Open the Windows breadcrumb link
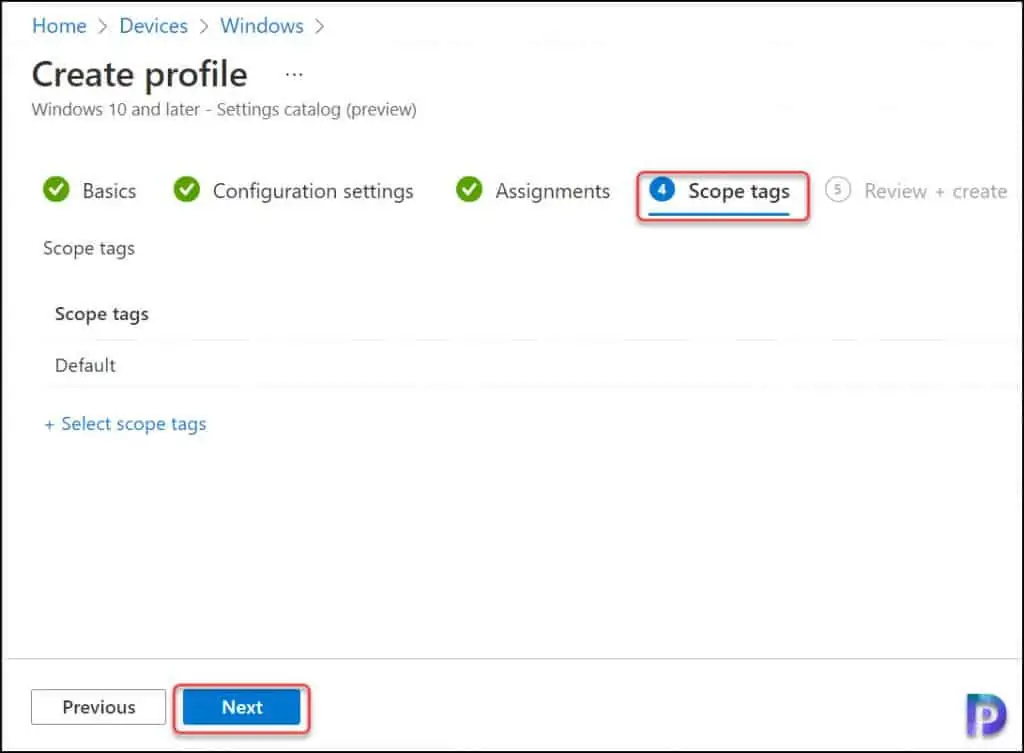The width and height of the screenshot is (1024, 753). (261, 26)
